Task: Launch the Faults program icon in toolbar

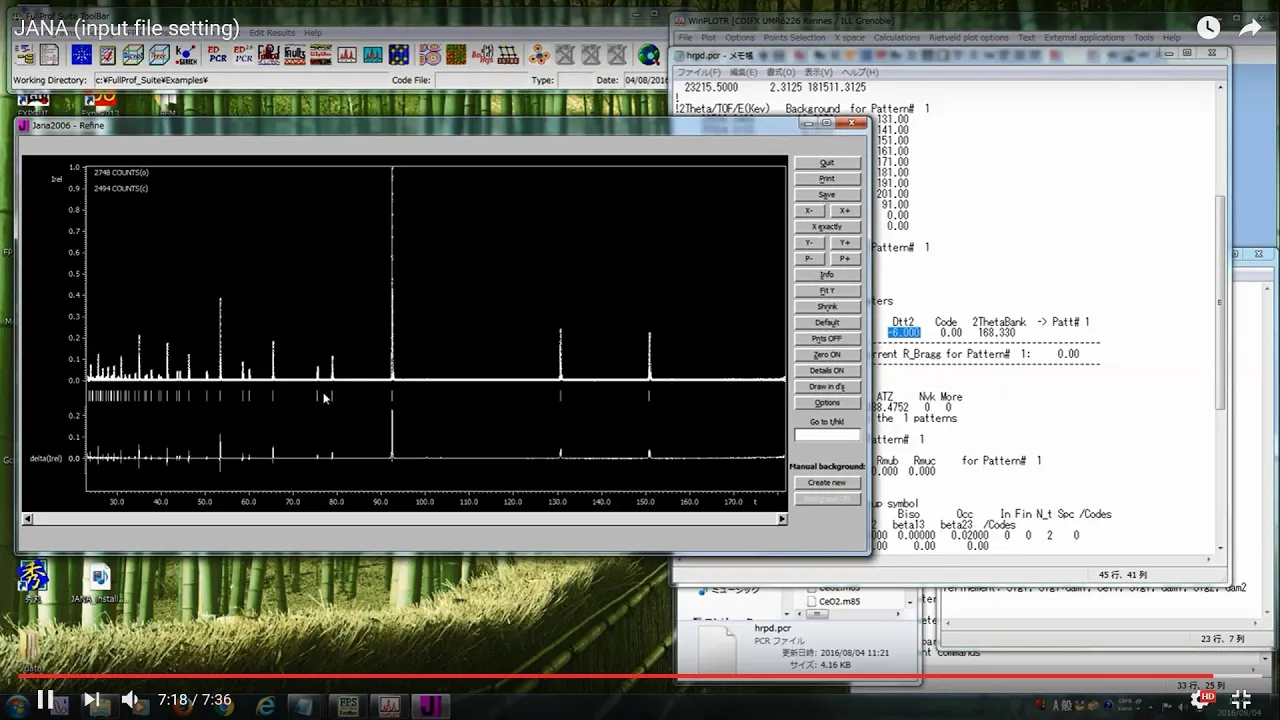Action: [295, 55]
